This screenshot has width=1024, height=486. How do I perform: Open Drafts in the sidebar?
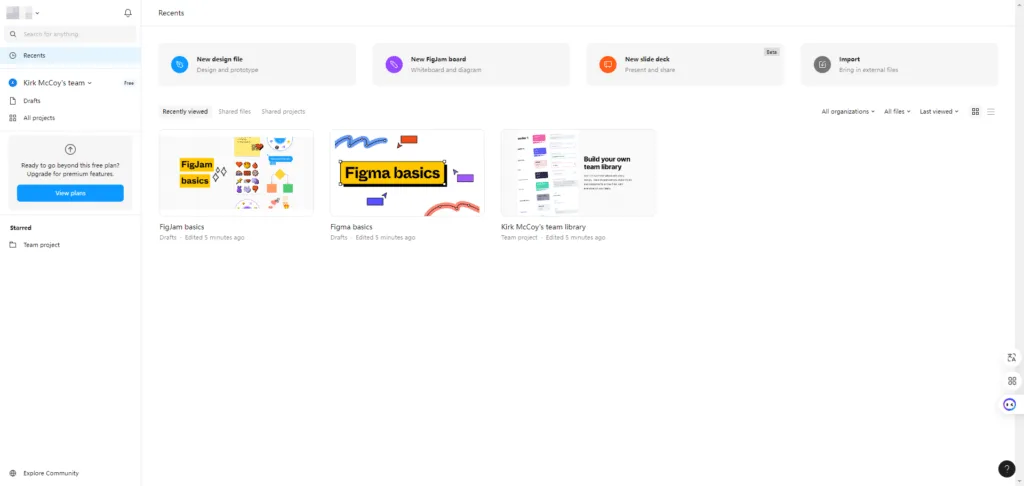tap(32, 101)
